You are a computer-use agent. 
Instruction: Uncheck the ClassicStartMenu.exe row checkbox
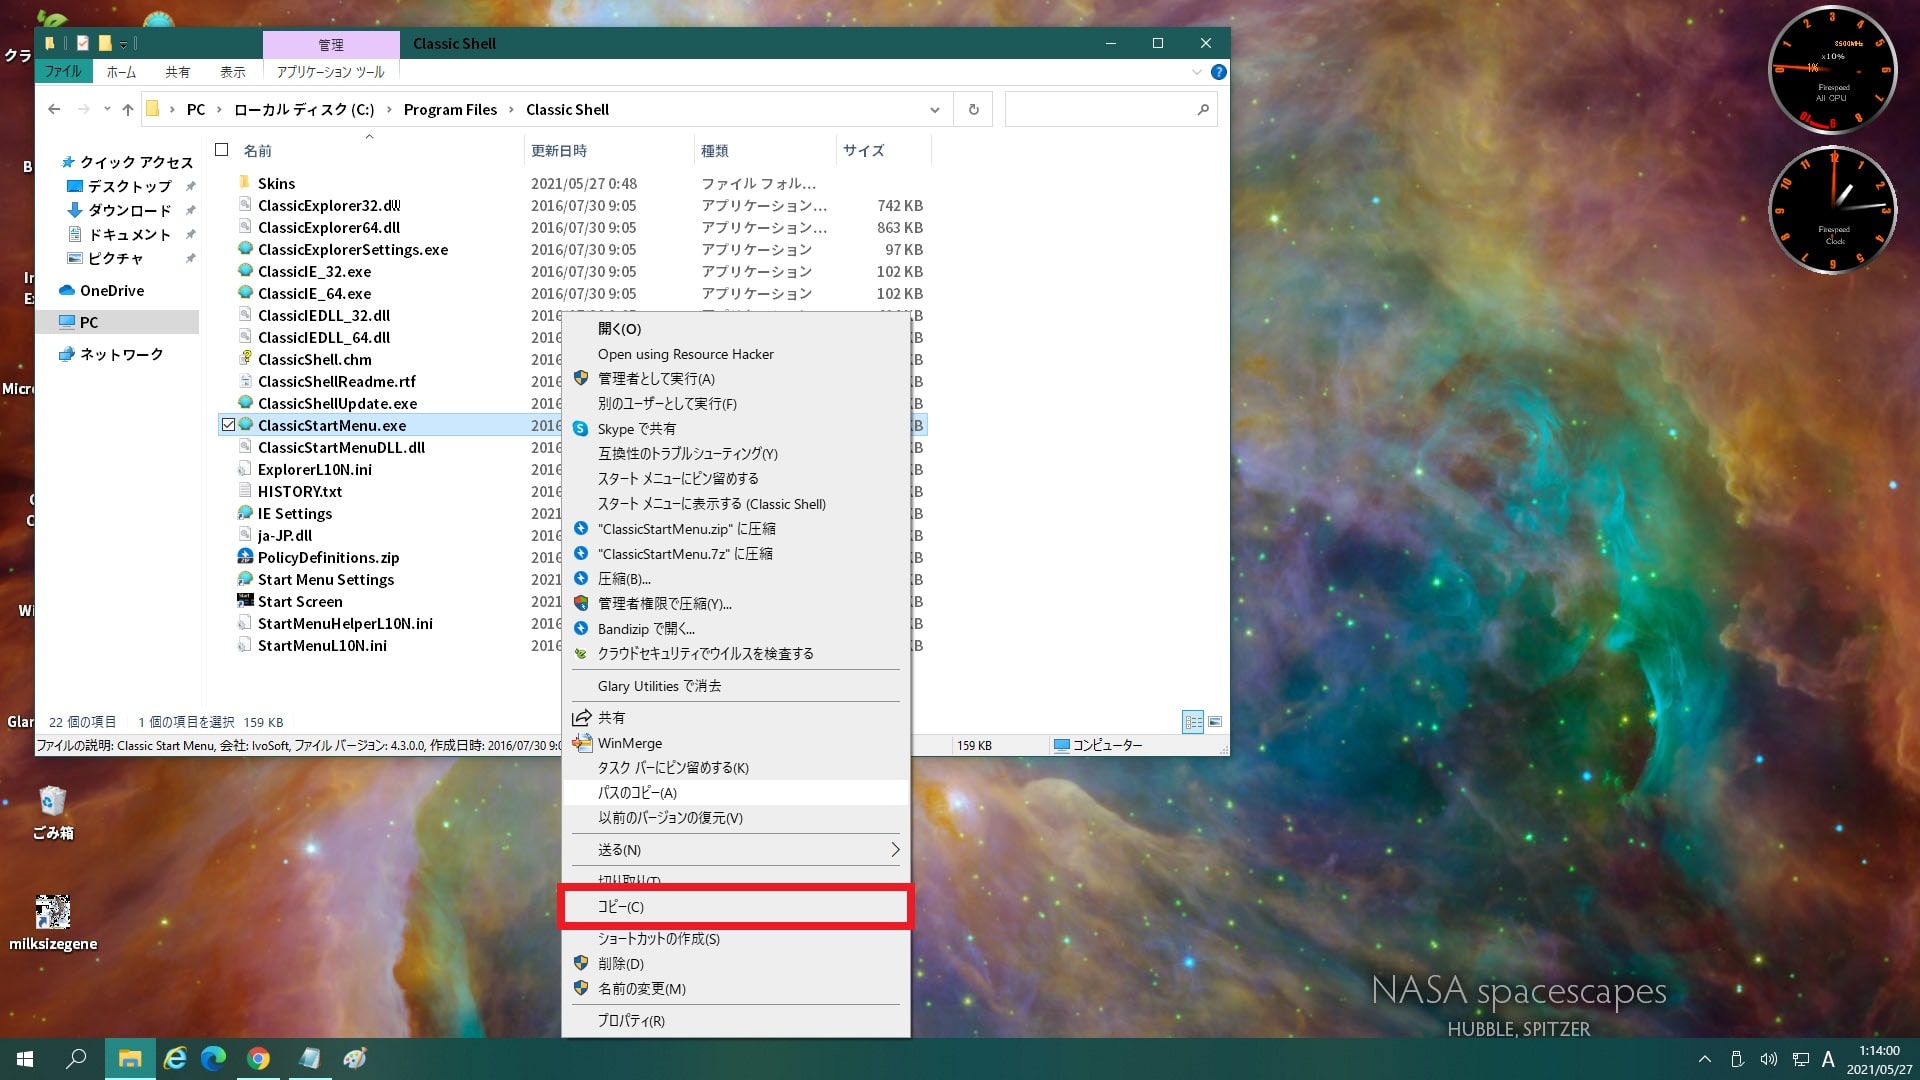(x=228, y=425)
